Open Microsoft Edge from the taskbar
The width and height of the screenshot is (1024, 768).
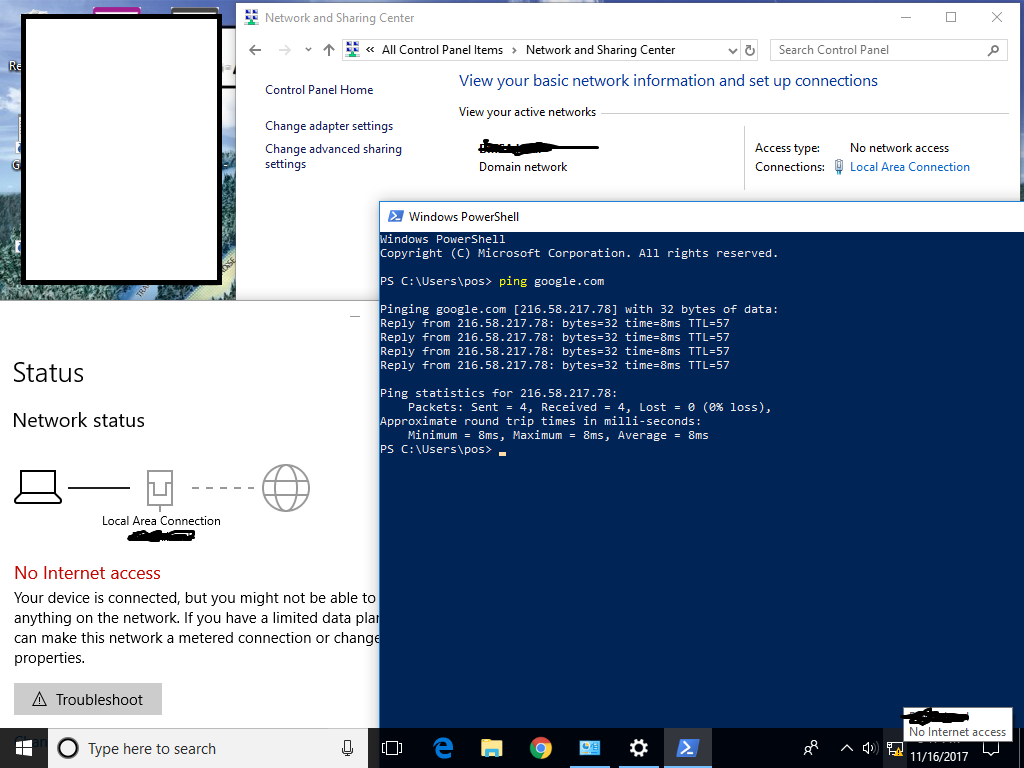click(x=443, y=748)
